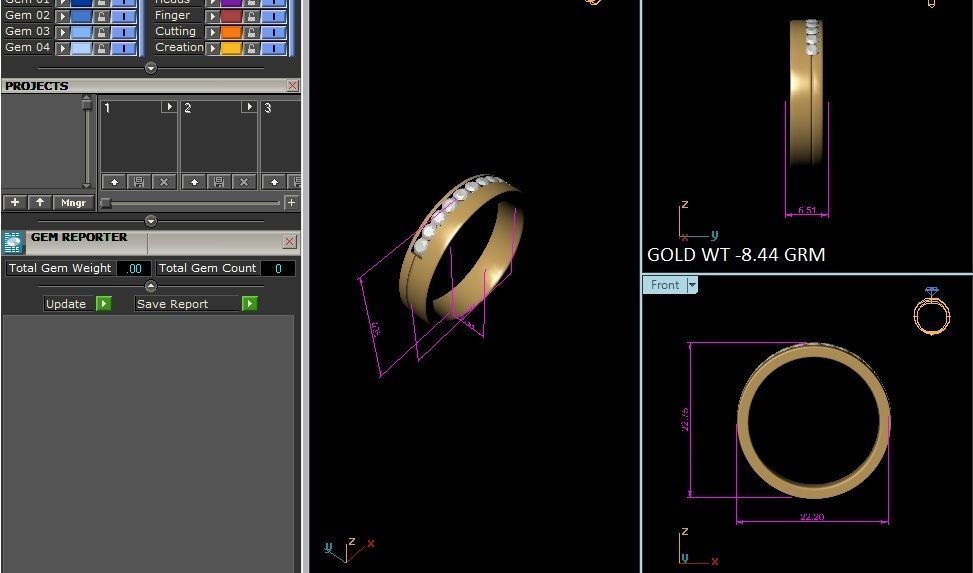Open Creation layer yellow color swatch
973x573 pixels.
(231, 48)
